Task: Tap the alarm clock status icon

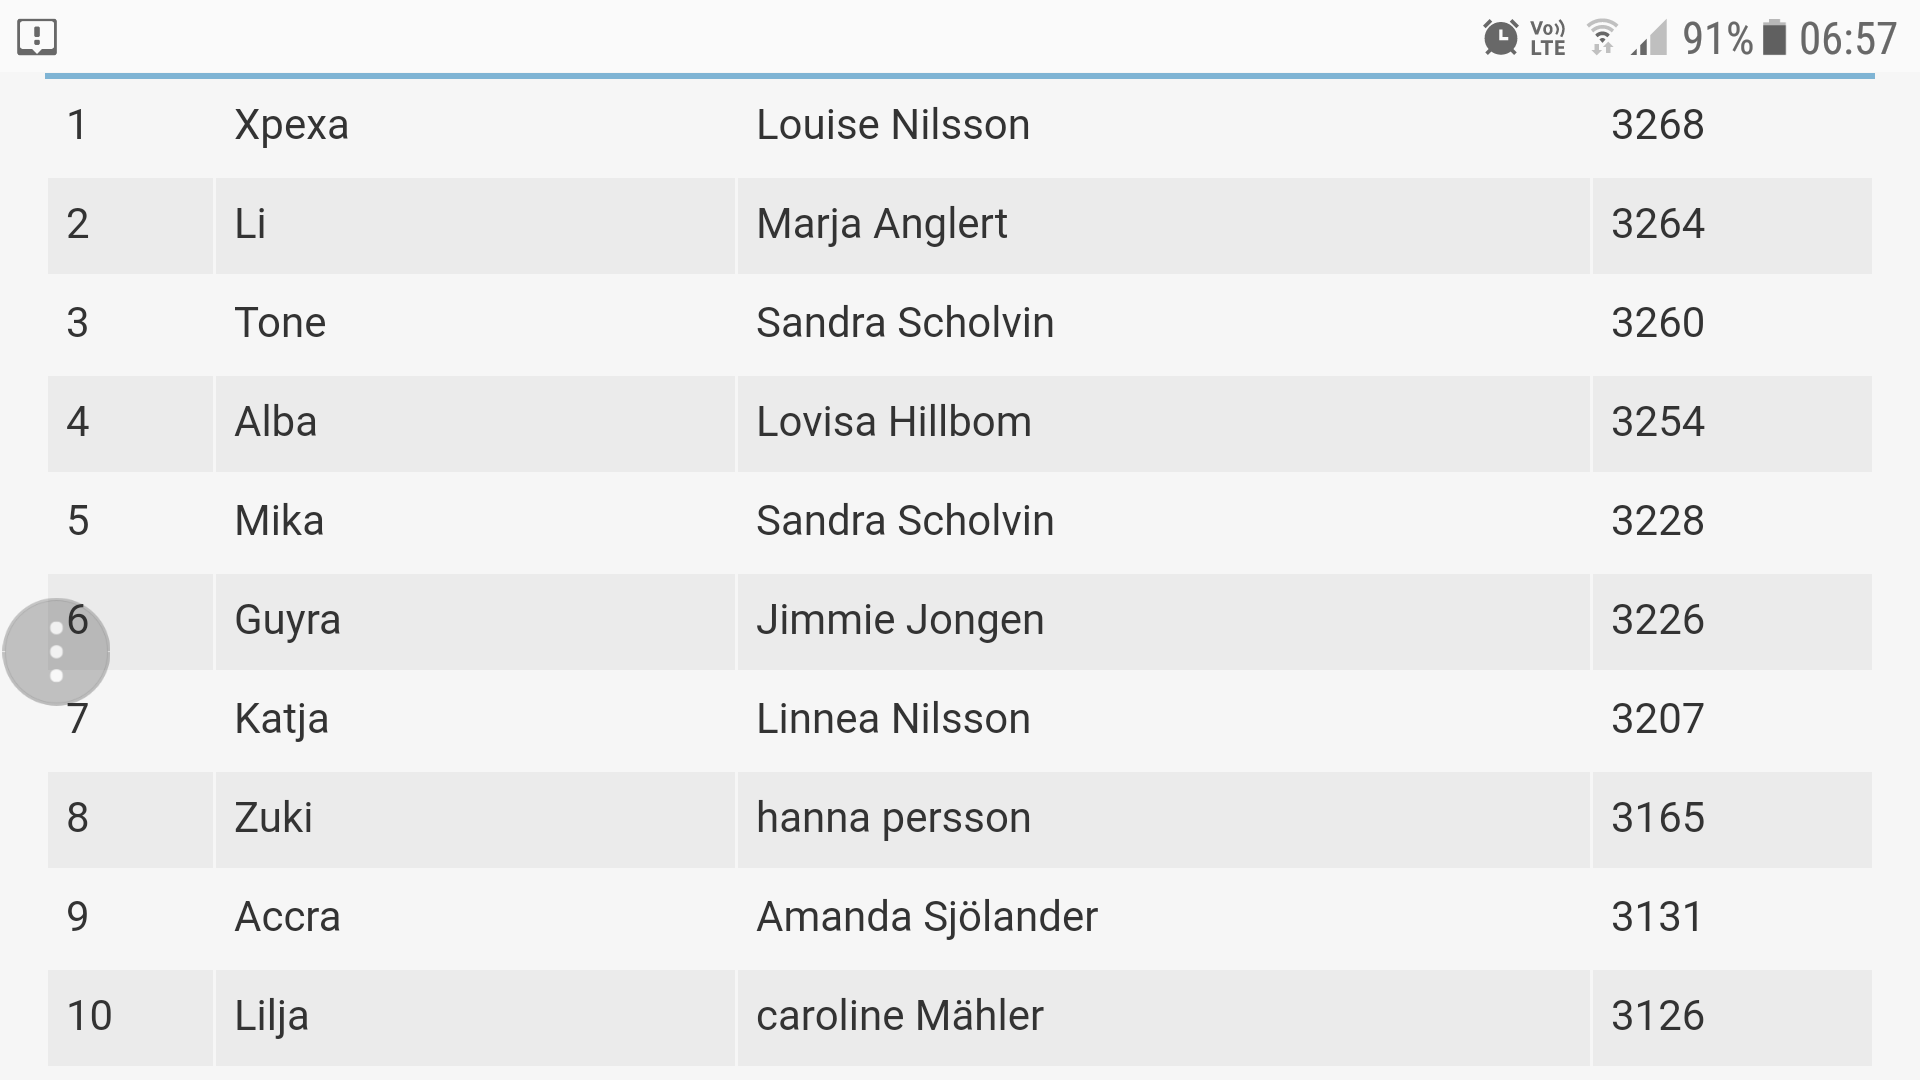Action: [x=1500, y=38]
